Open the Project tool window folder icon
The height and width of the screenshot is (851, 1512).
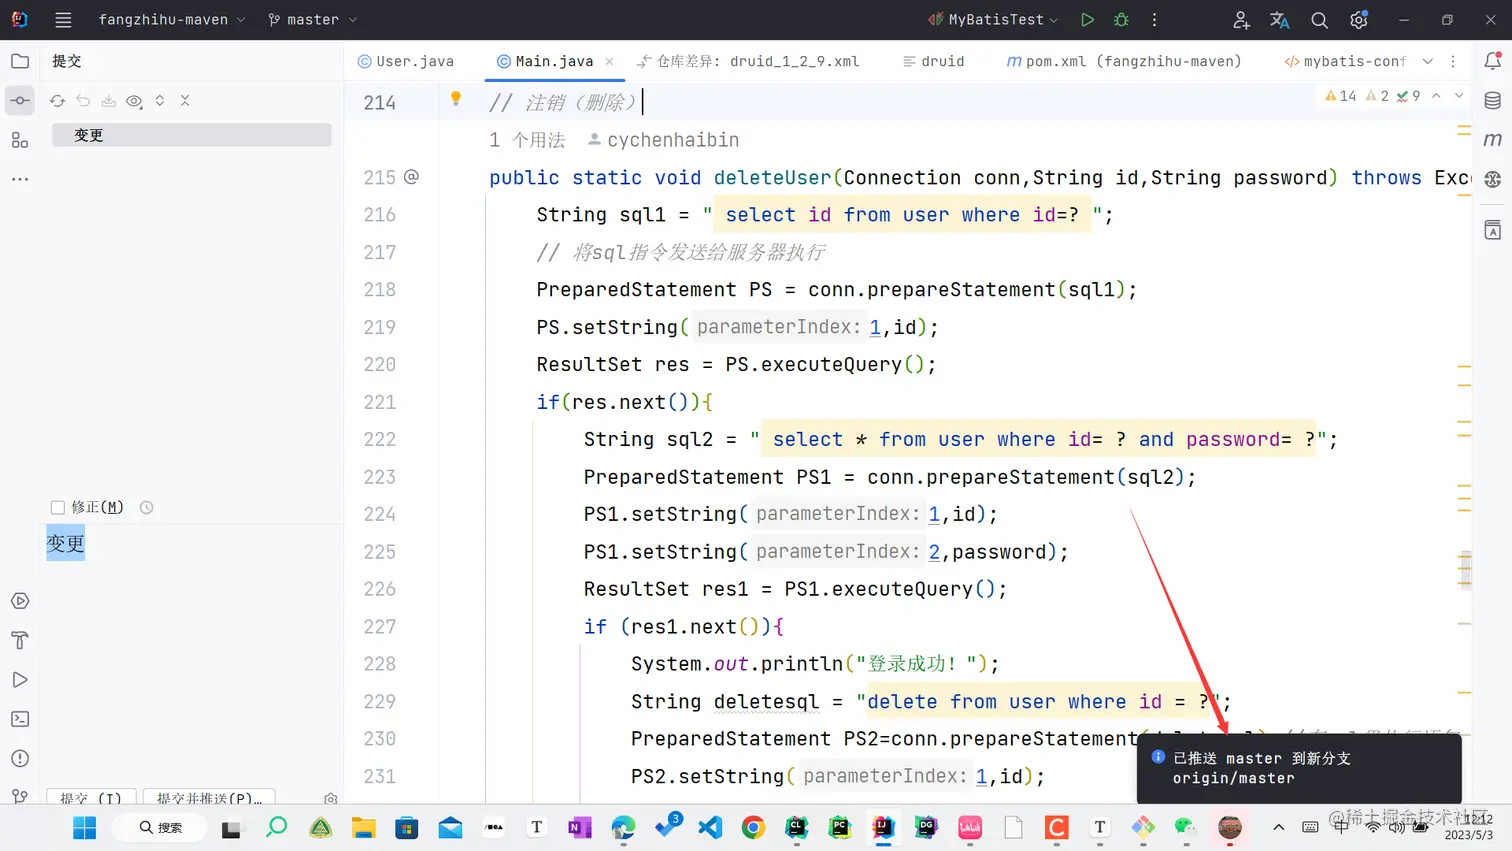20,61
